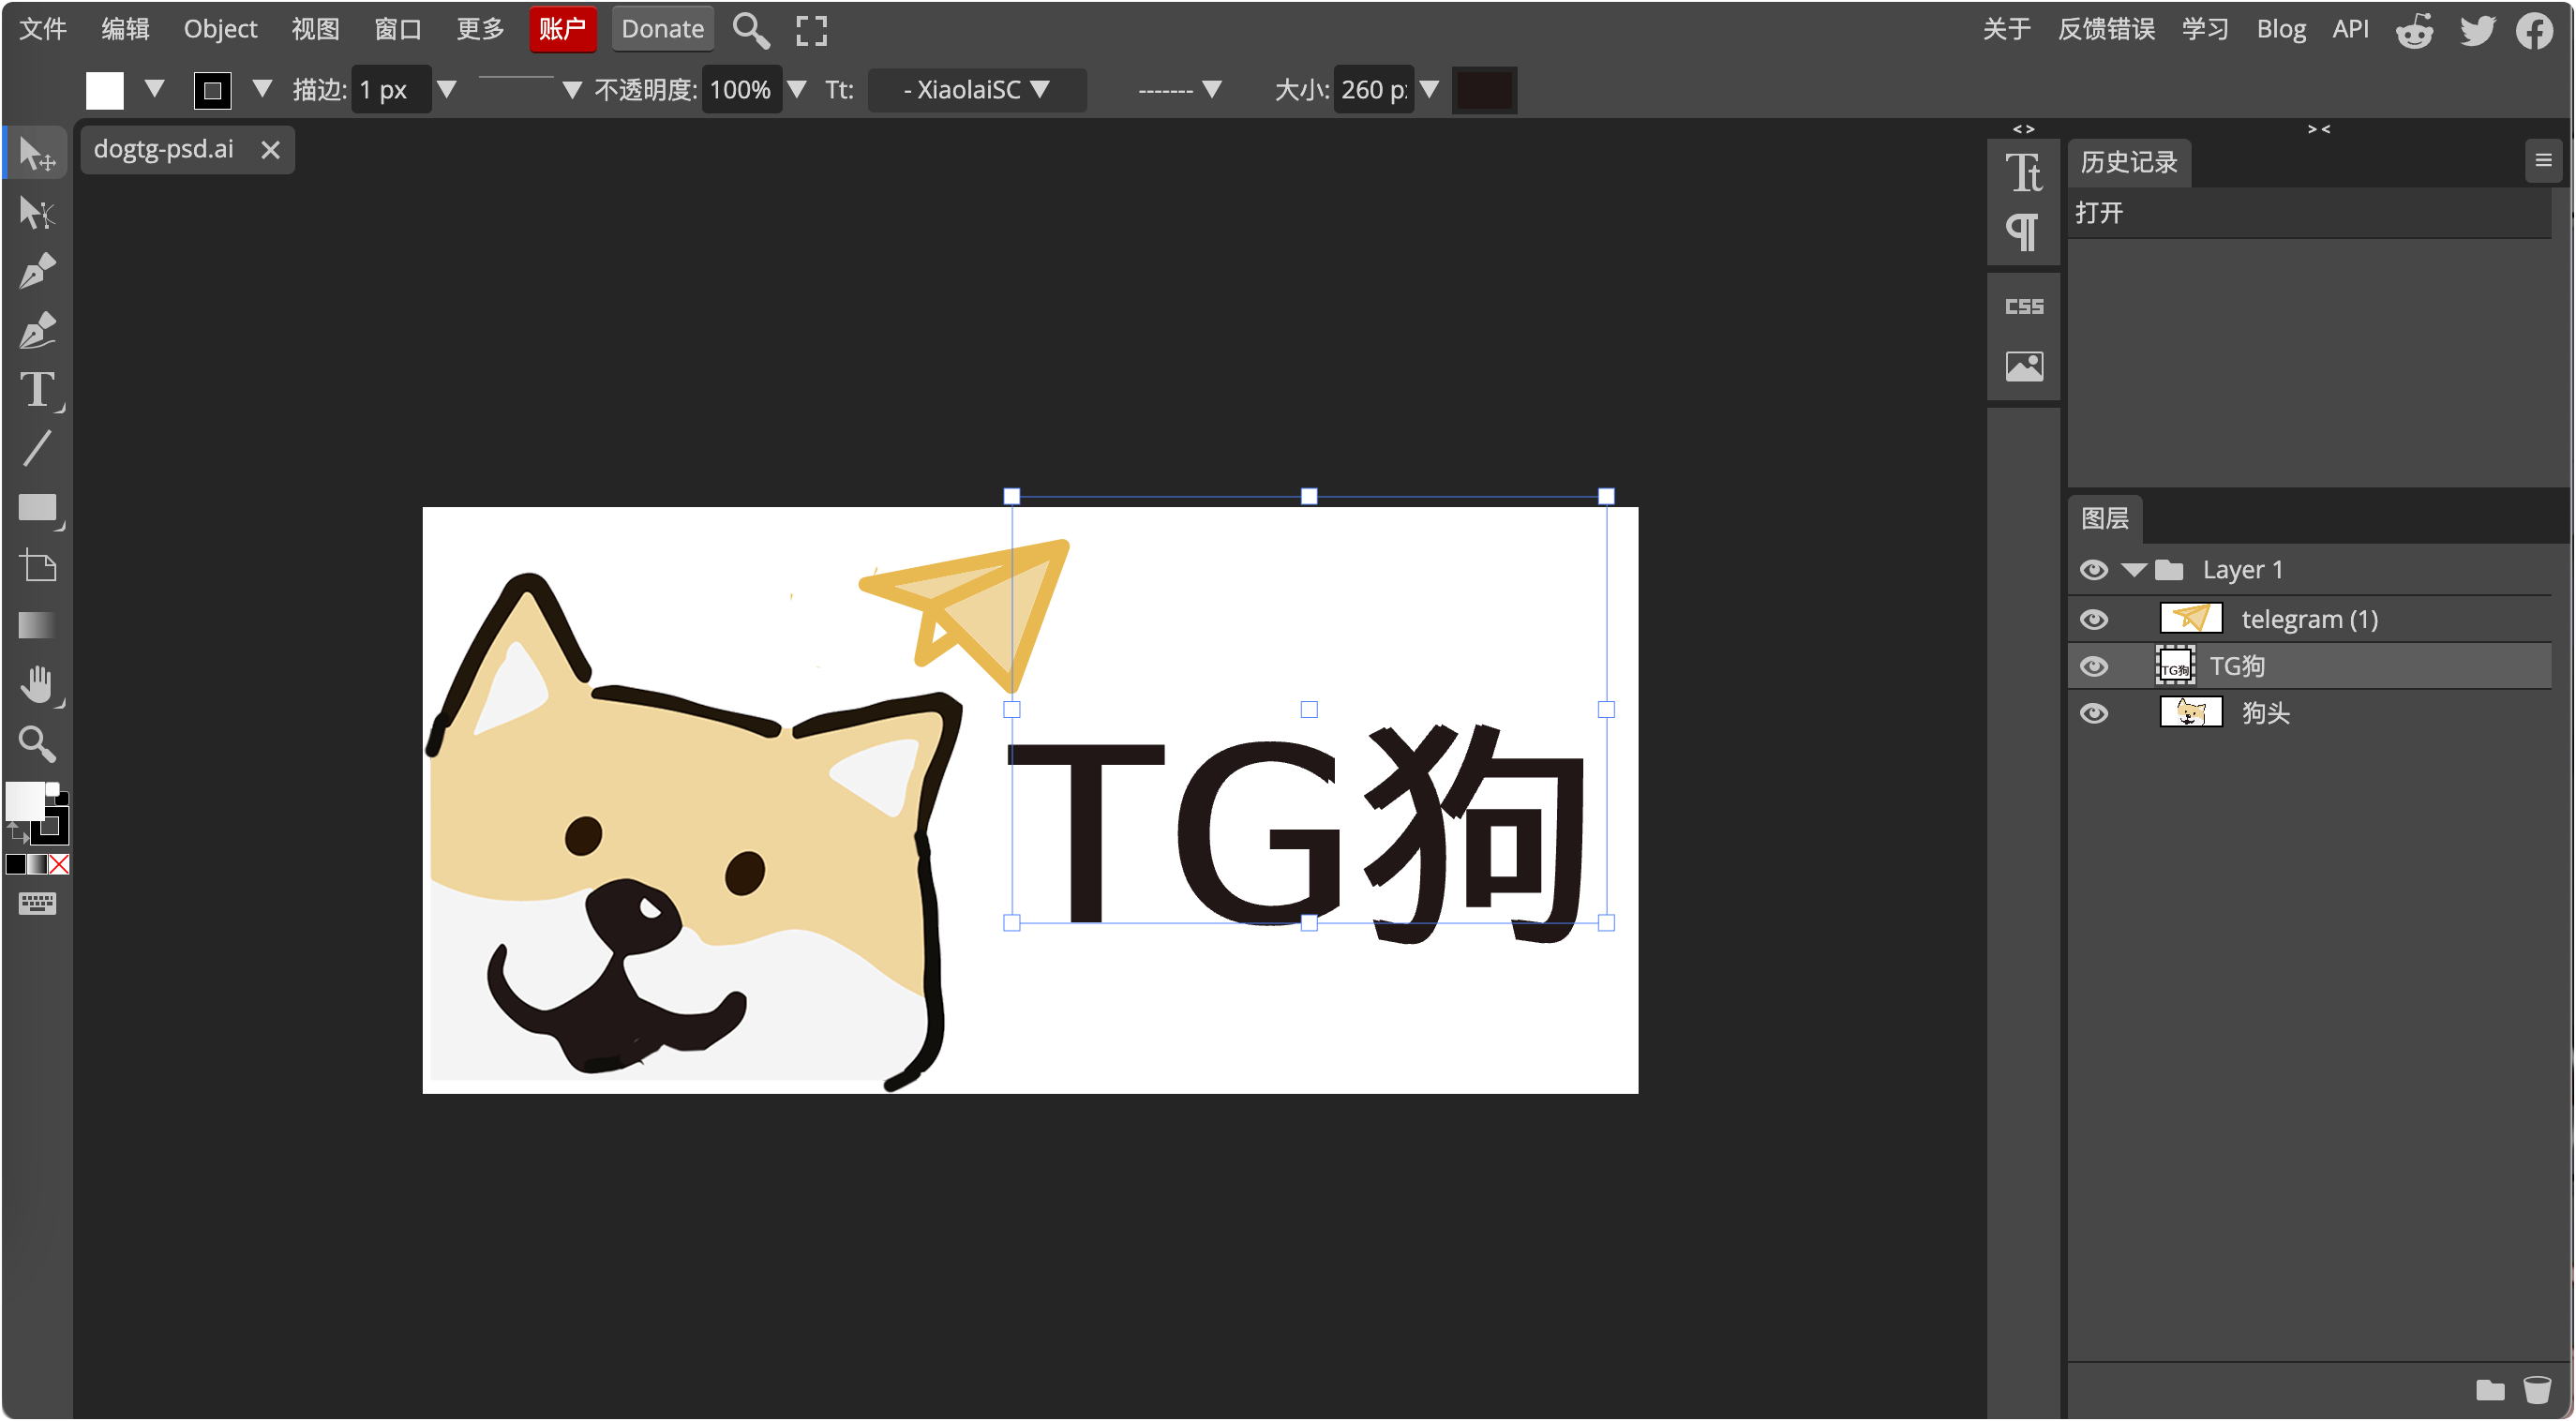This screenshot has height=1421, width=2576.
Task: Open the Paragraph panel icon
Action: [2022, 233]
